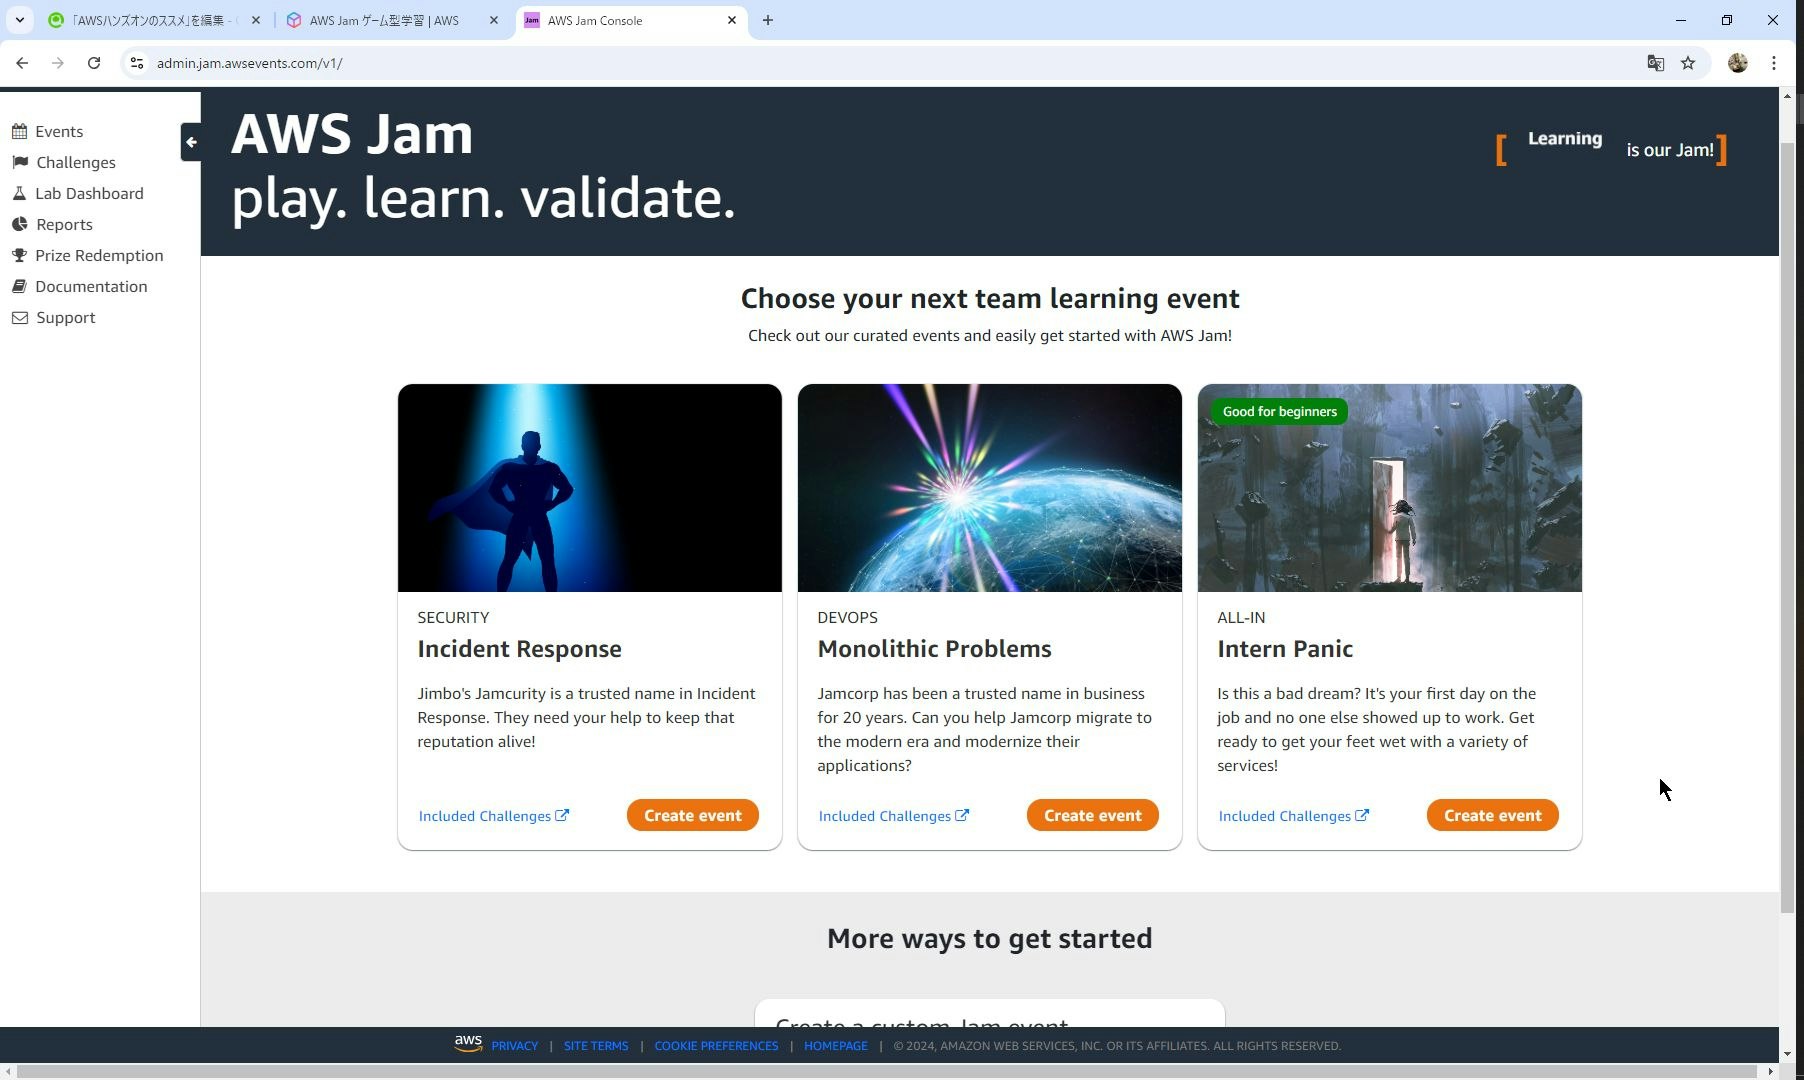Viewport: 1804px width, 1080px height.
Task: Create event for Intern Panic
Action: (1492, 815)
